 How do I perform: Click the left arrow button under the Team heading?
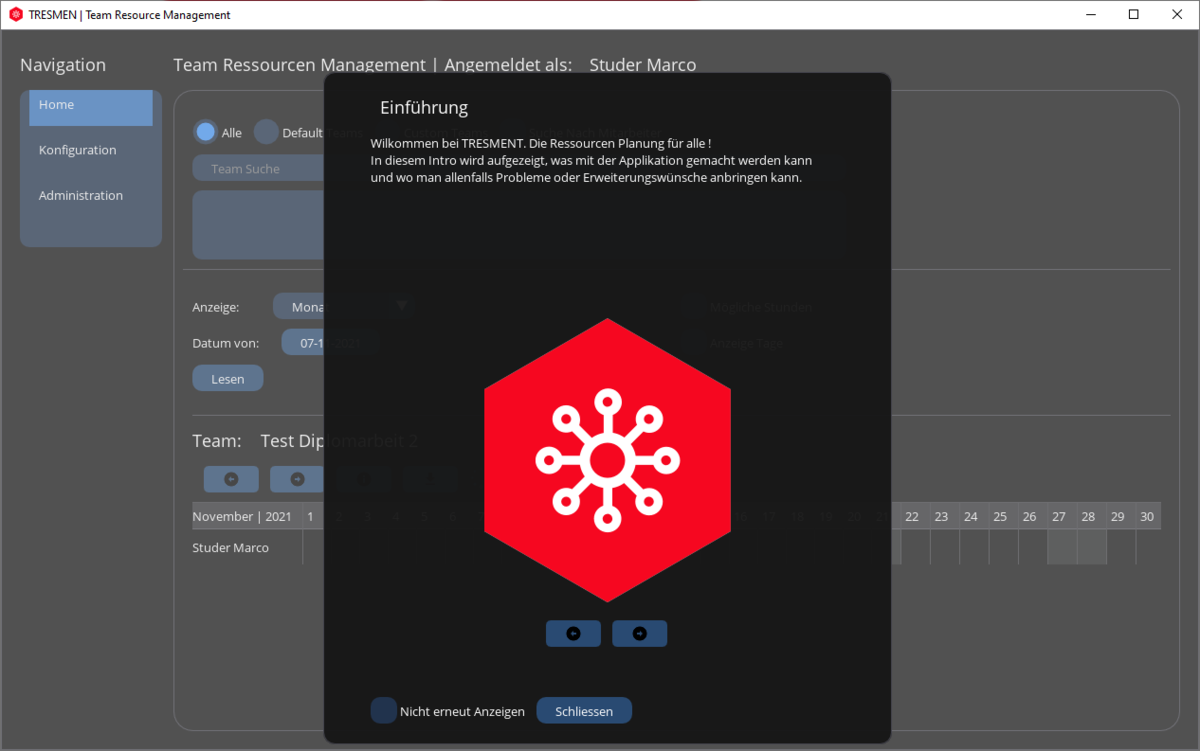coord(231,479)
